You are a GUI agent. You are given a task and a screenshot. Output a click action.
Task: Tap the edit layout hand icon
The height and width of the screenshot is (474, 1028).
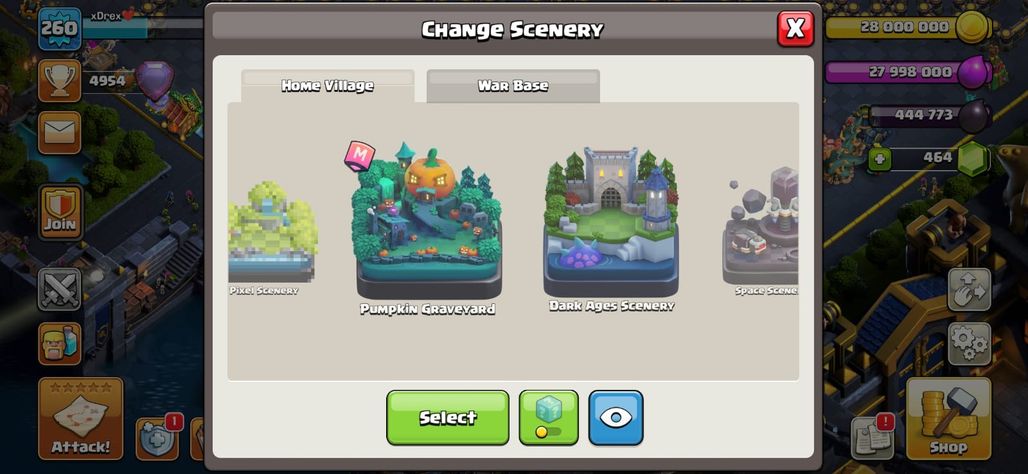coord(969,290)
